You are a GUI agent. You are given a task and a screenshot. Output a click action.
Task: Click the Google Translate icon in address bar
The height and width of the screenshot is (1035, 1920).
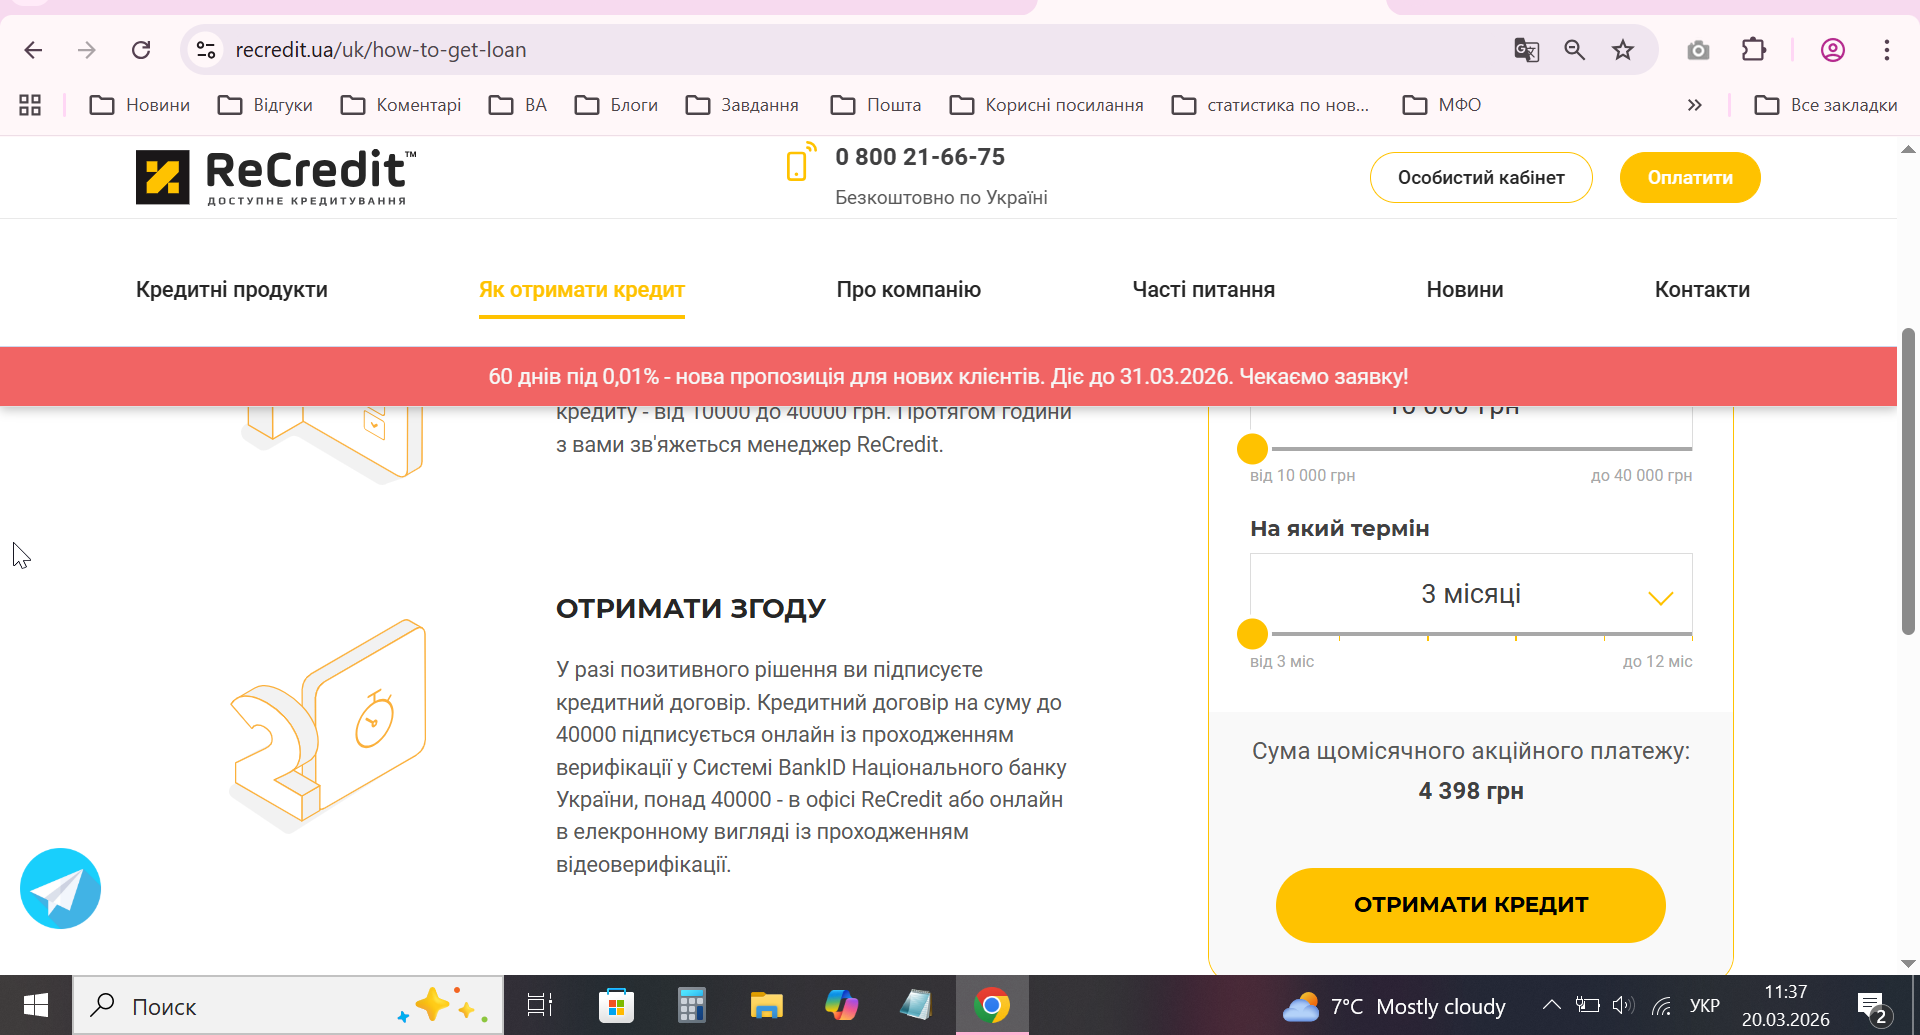coord(1526,50)
